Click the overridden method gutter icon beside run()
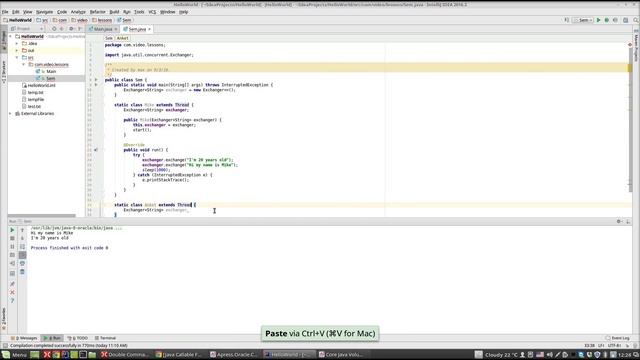 (96, 150)
